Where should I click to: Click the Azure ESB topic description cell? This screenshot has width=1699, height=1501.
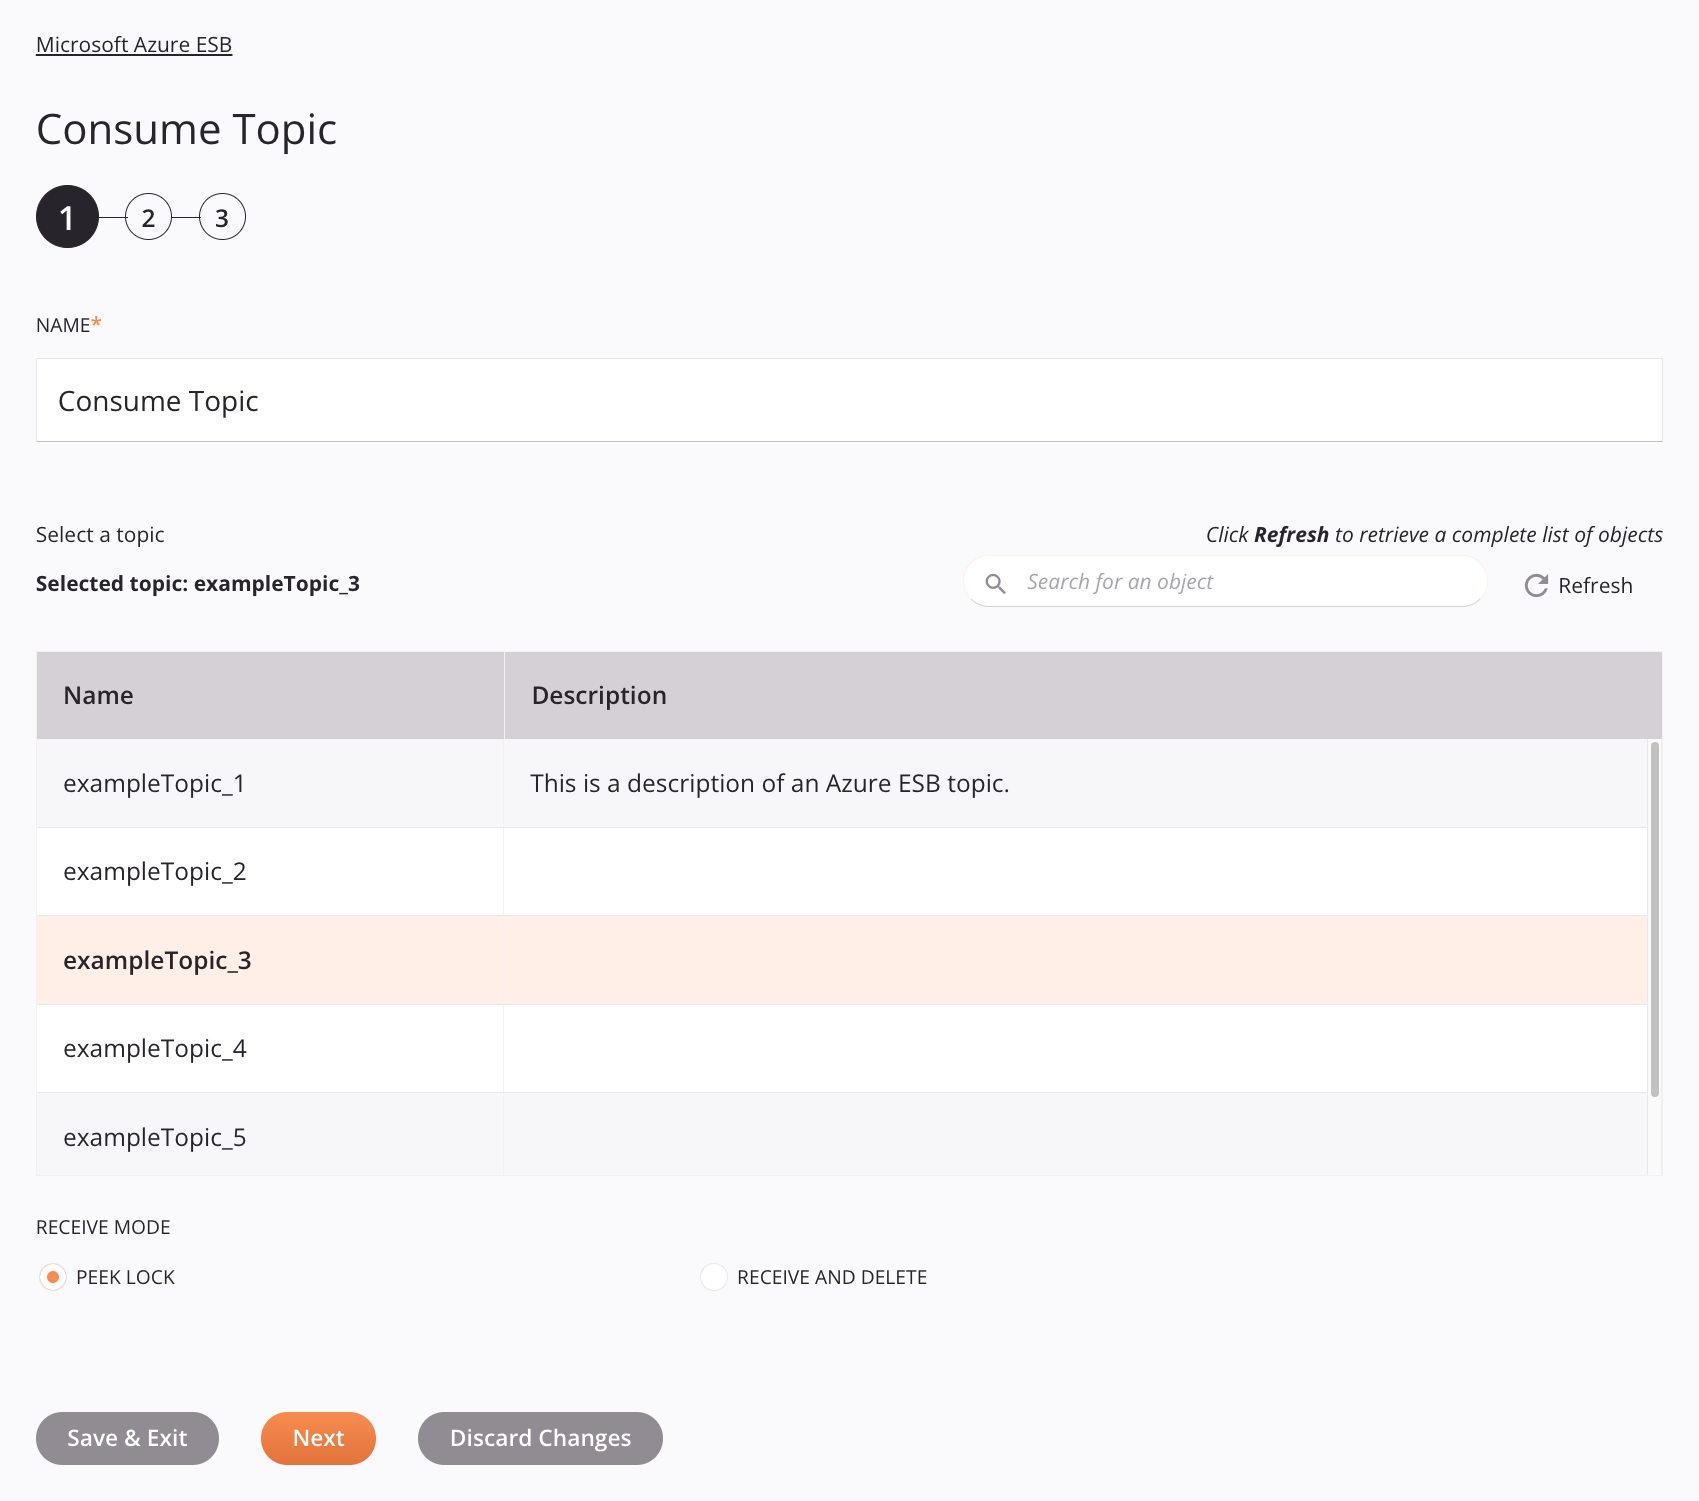pos(1075,783)
